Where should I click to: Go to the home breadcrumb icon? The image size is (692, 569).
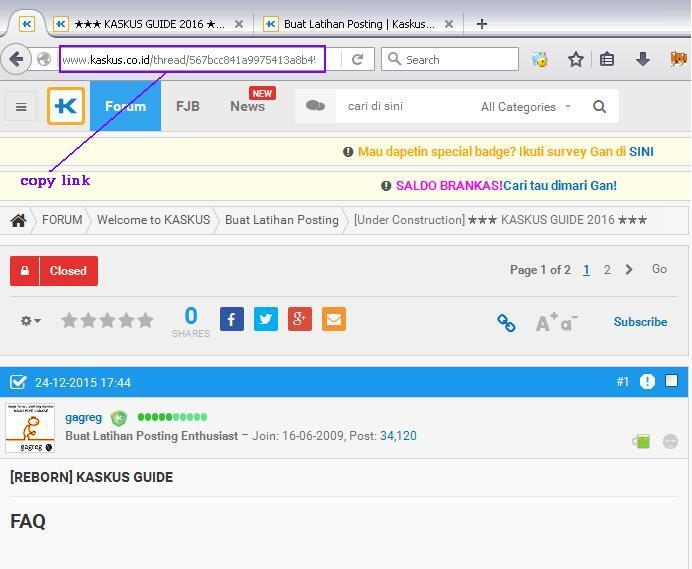pos(18,220)
